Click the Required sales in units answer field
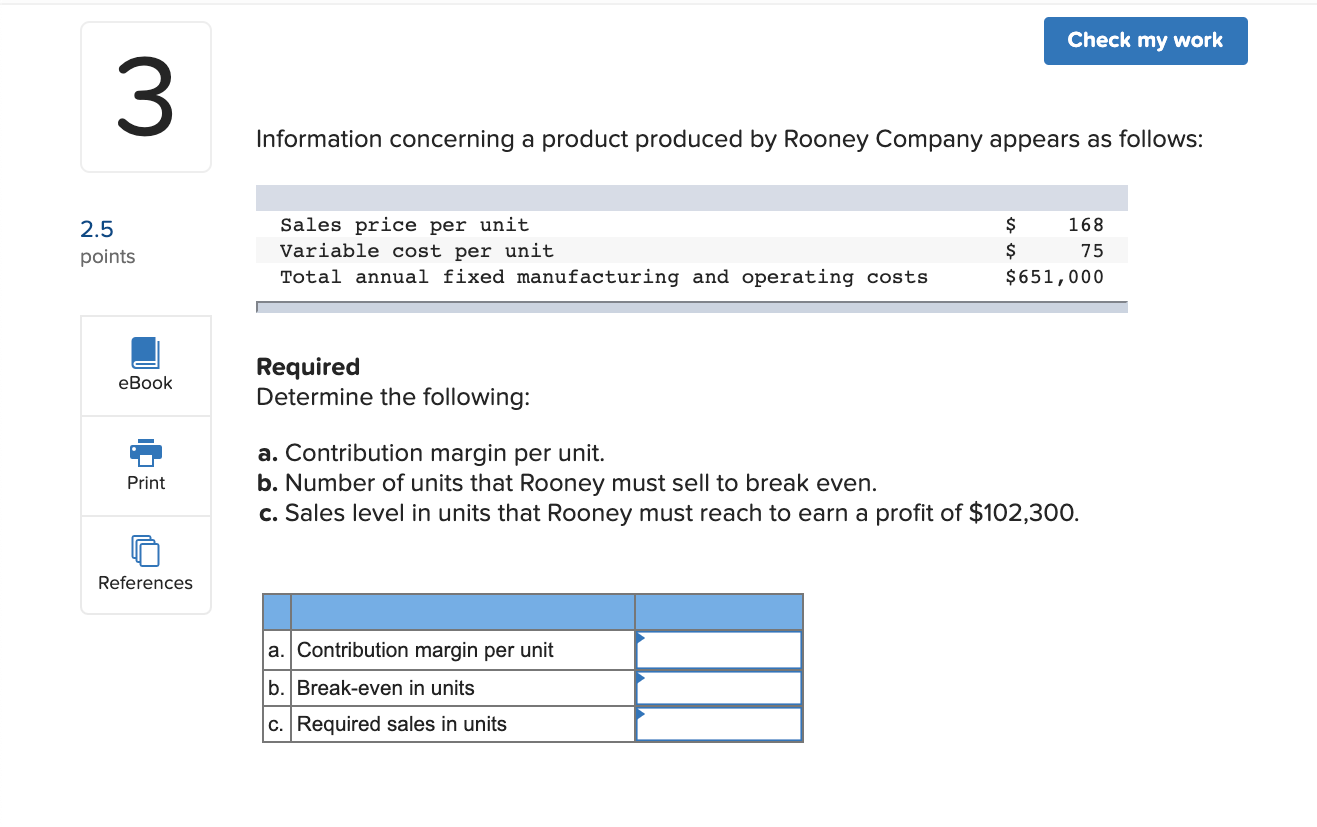Image resolution: width=1317 pixels, height=827 pixels. [718, 723]
